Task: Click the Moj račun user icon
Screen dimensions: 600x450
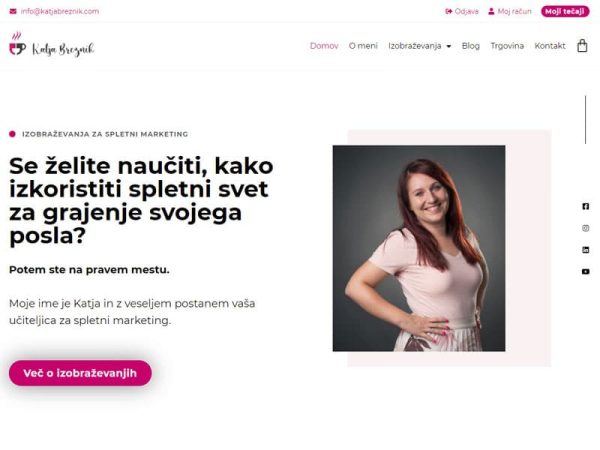Action: pos(491,11)
